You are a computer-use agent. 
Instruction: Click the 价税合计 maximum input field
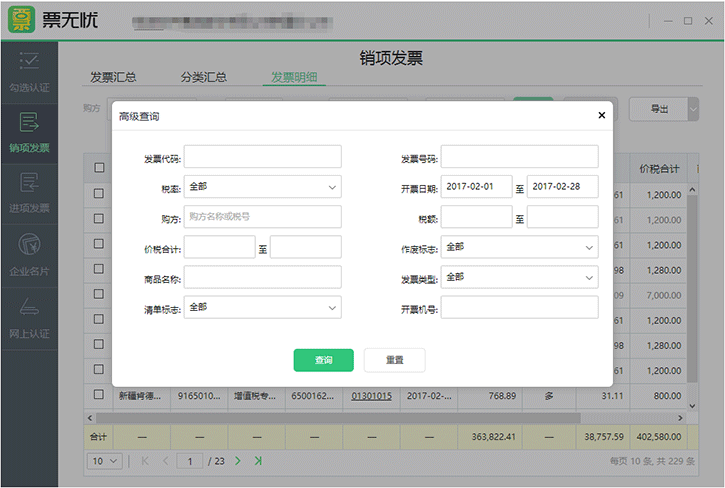click(x=306, y=247)
